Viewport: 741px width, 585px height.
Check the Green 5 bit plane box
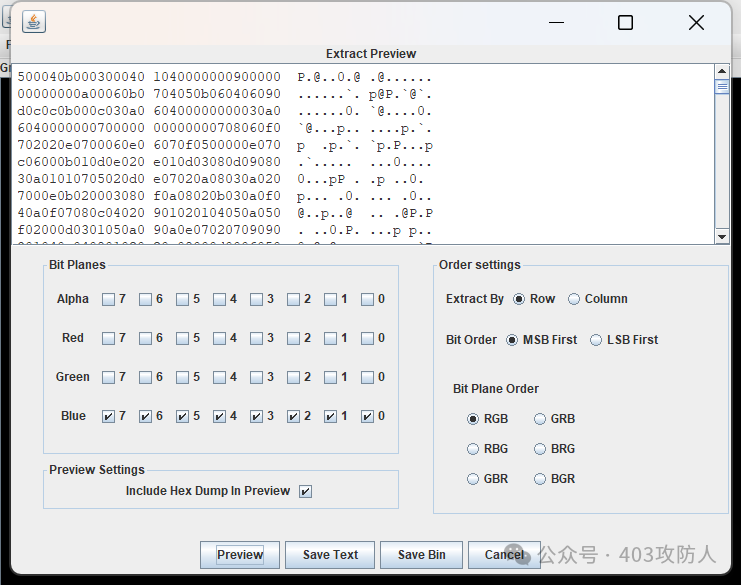pos(182,377)
